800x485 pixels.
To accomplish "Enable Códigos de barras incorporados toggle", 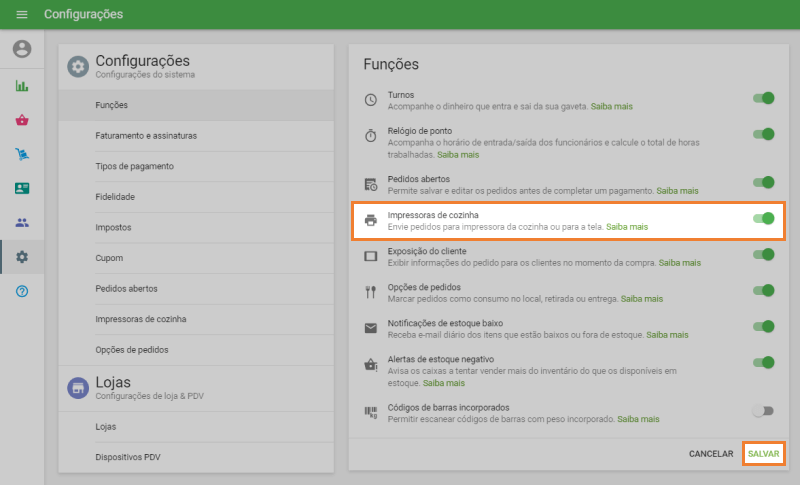I will tap(764, 410).
